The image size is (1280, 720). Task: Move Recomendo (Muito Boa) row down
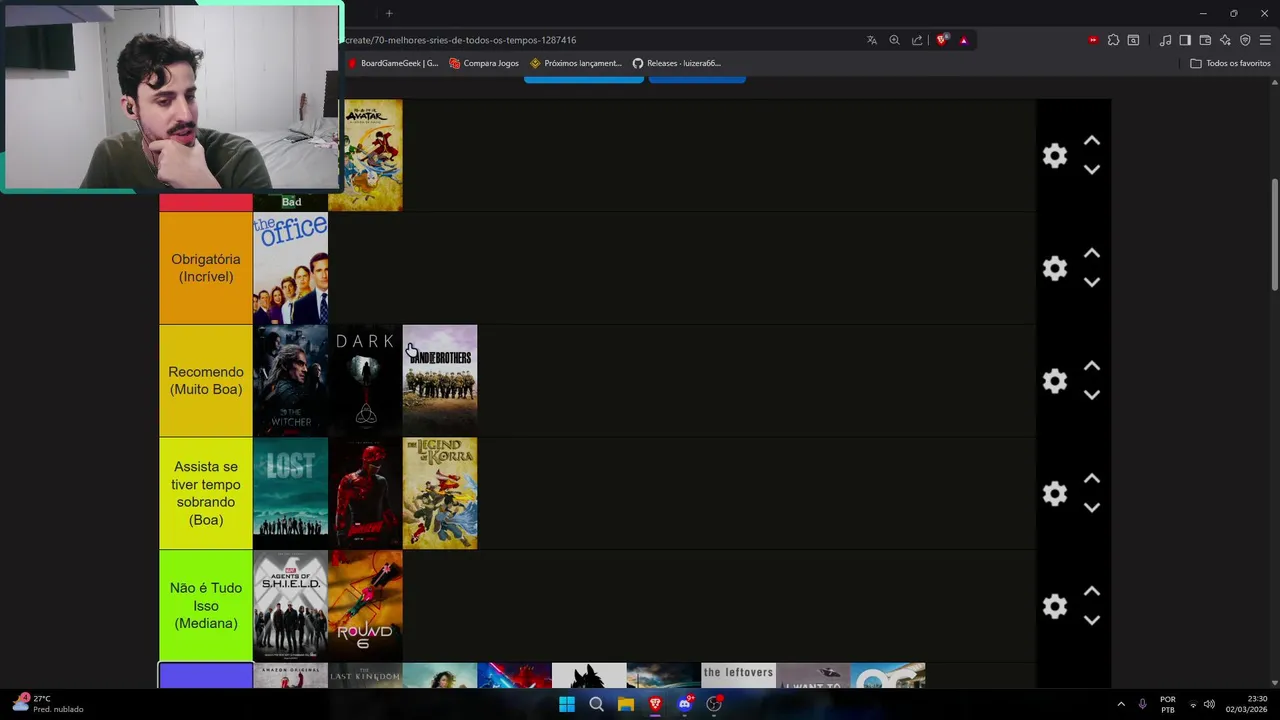(x=1092, y=395)
